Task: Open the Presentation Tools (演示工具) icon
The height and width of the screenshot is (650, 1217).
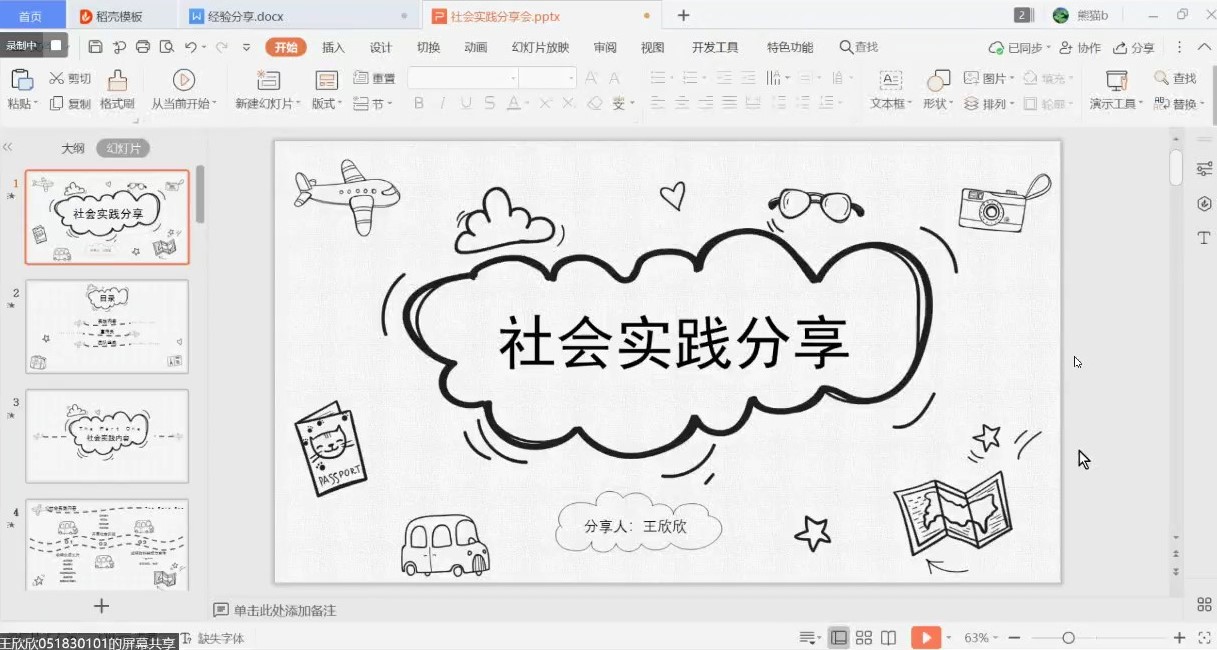Action: (x=1116, y=81)
